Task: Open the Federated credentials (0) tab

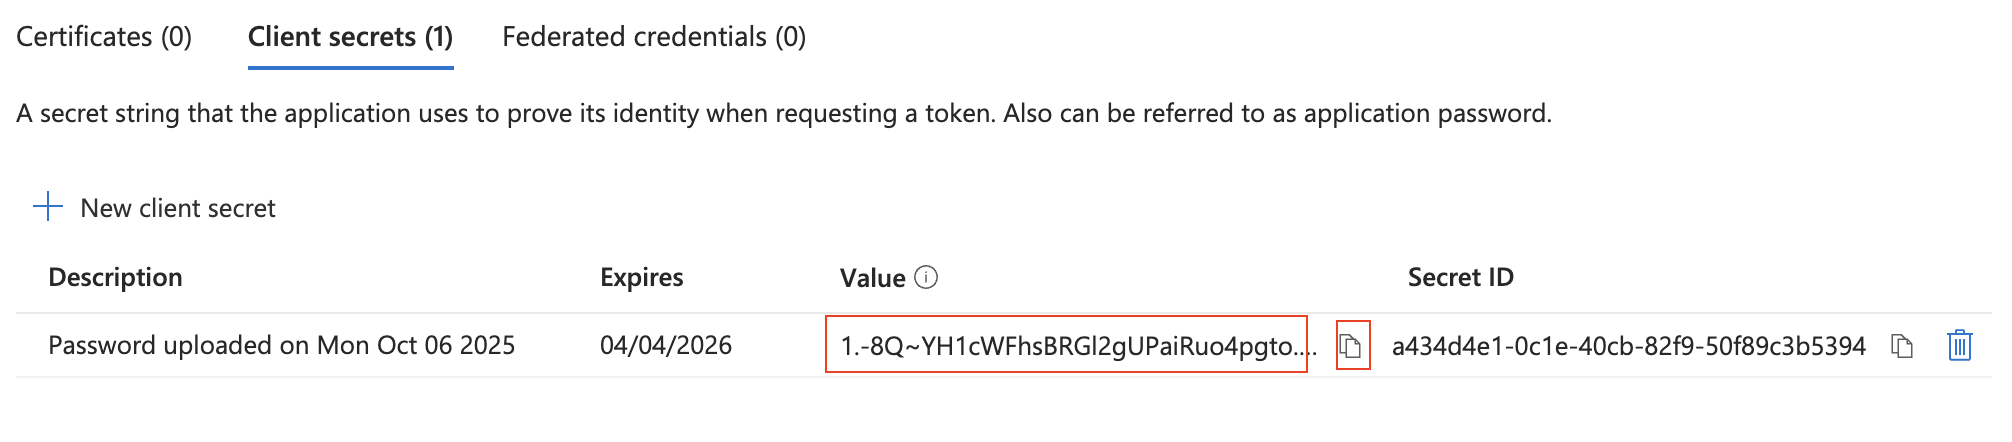Action: pyautogui.click(x=654, y=37)
